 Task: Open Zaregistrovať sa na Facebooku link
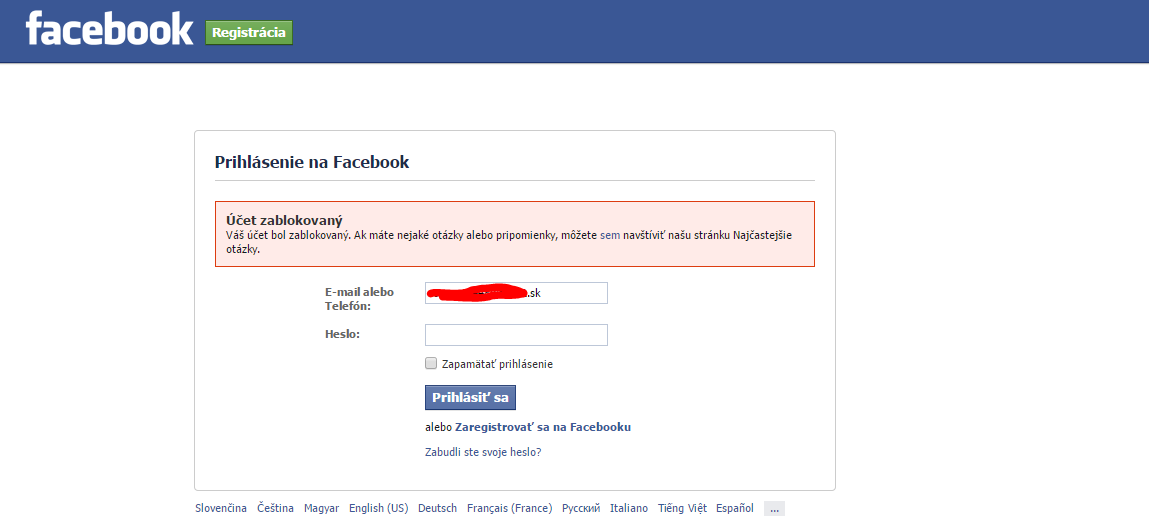[x=543, y=427]
